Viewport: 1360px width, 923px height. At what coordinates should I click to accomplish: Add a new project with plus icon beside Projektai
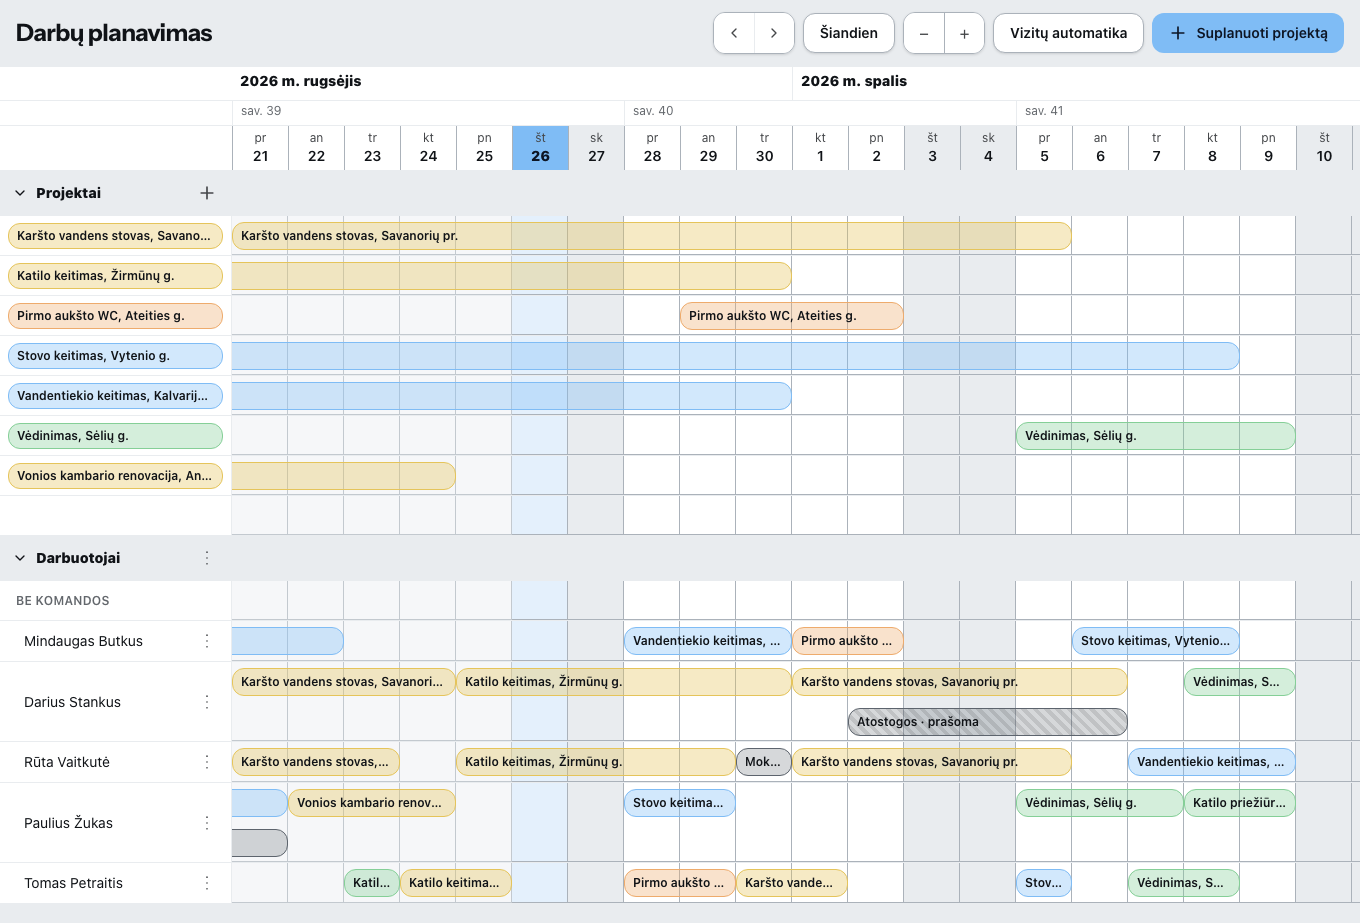click(x=207, y=193)
